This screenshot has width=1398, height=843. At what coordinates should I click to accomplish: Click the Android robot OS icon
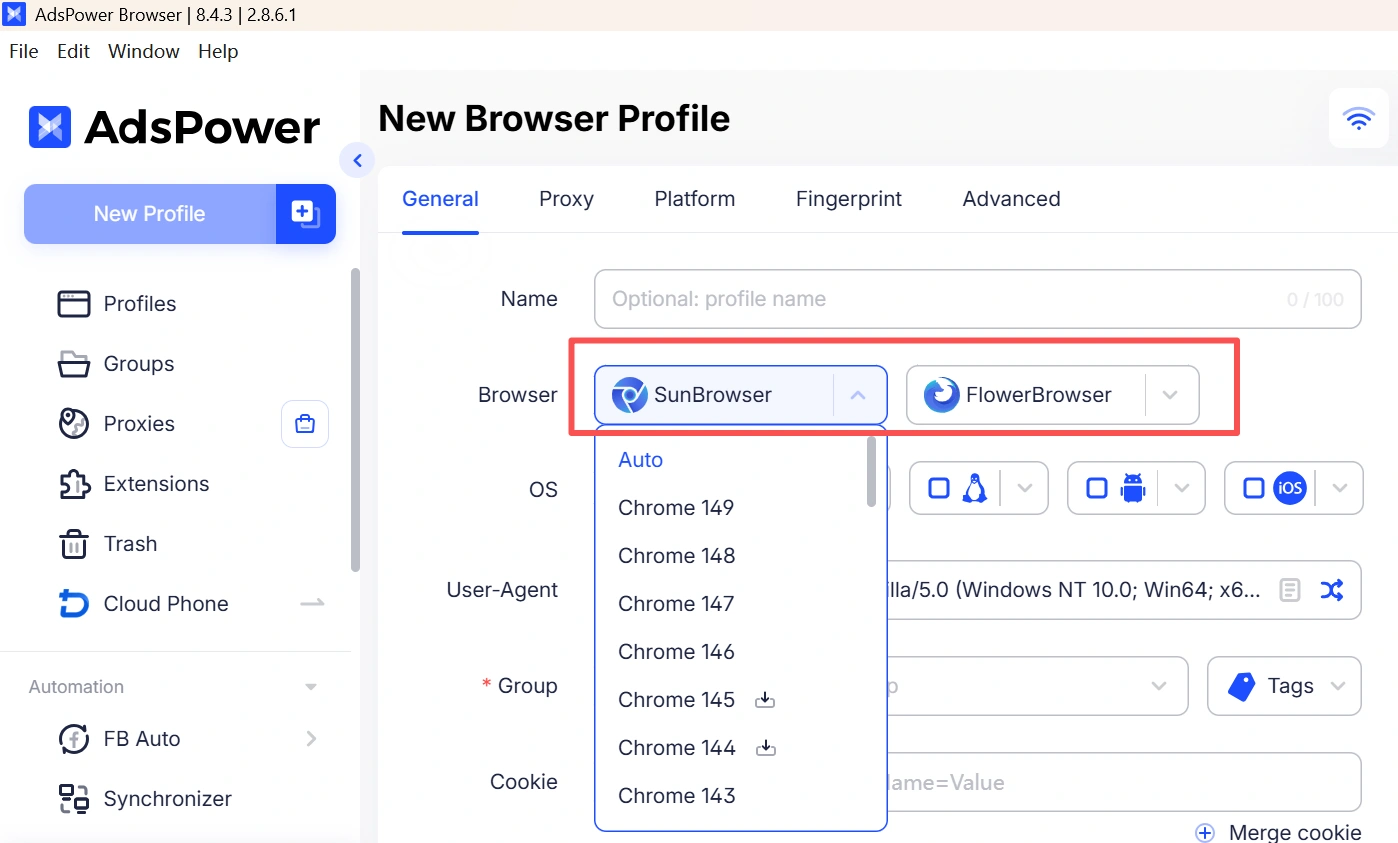point(1132,488)
